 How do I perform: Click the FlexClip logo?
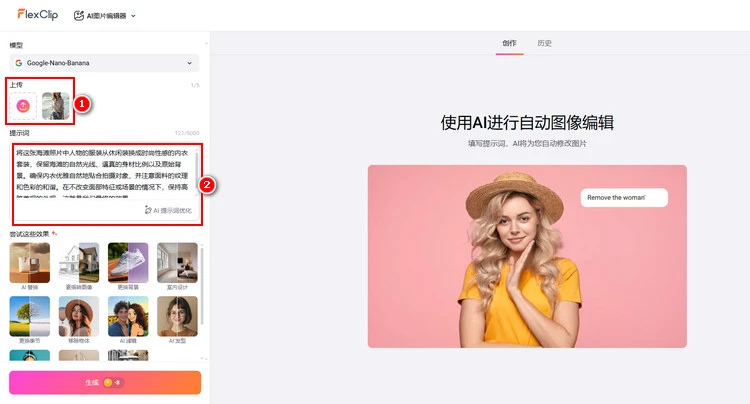point(38,14)
